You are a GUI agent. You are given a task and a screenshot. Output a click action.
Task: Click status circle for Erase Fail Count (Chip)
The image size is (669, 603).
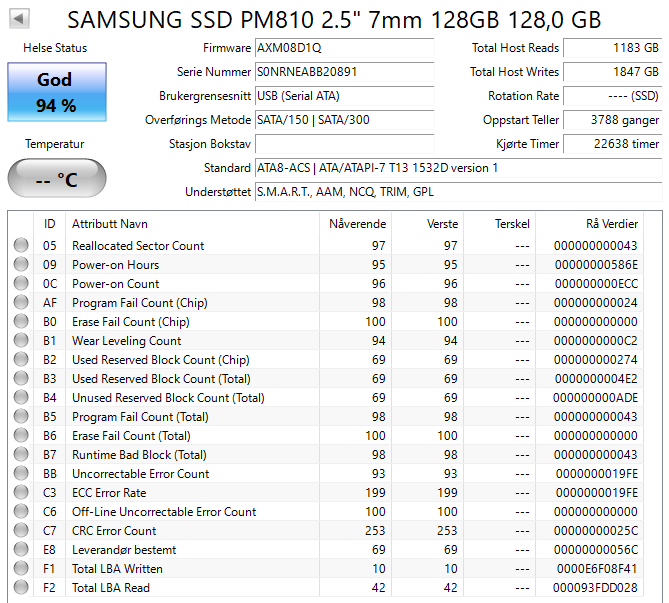coord(21,321)
